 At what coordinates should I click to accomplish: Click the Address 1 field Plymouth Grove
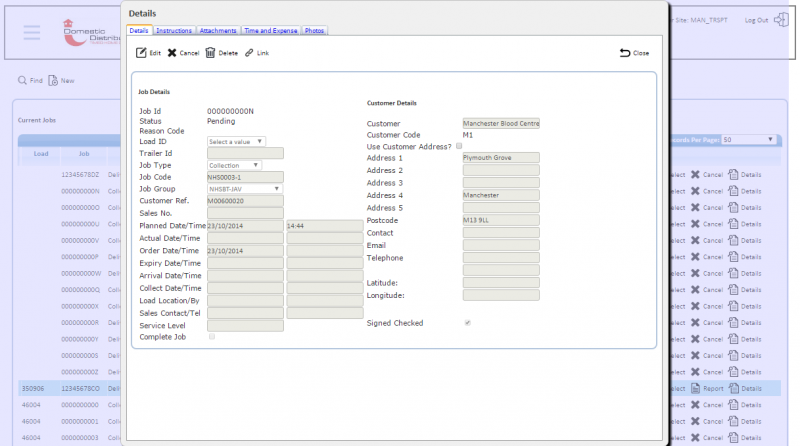click(501, 158)
